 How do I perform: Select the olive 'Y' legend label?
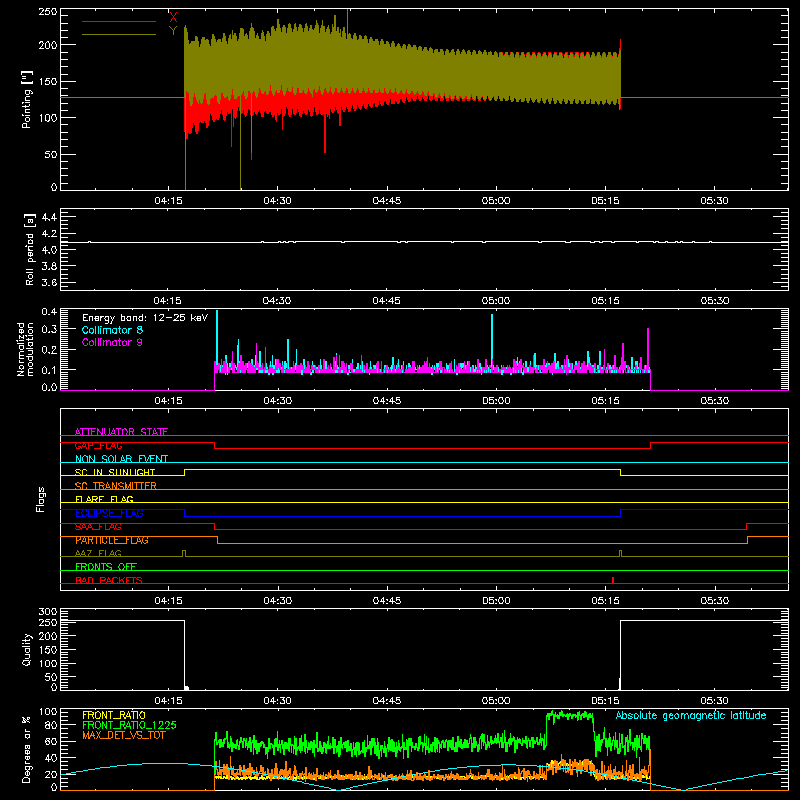coord(173,31)
